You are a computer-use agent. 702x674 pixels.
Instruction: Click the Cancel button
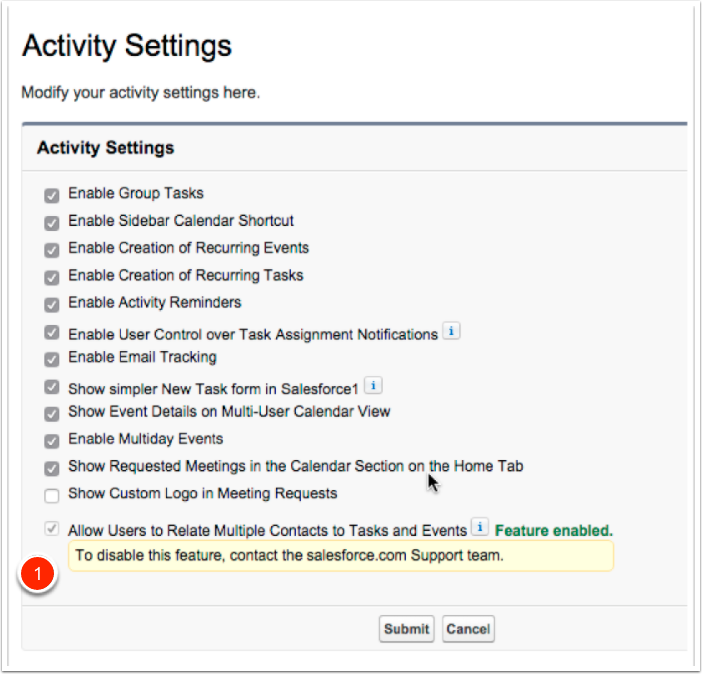(468, 629)
